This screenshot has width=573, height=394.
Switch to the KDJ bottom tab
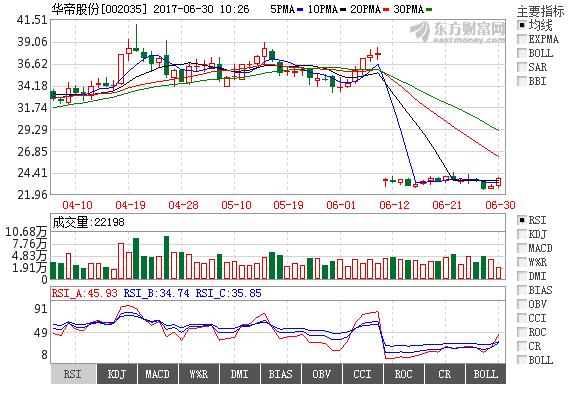tap(117, 374)
